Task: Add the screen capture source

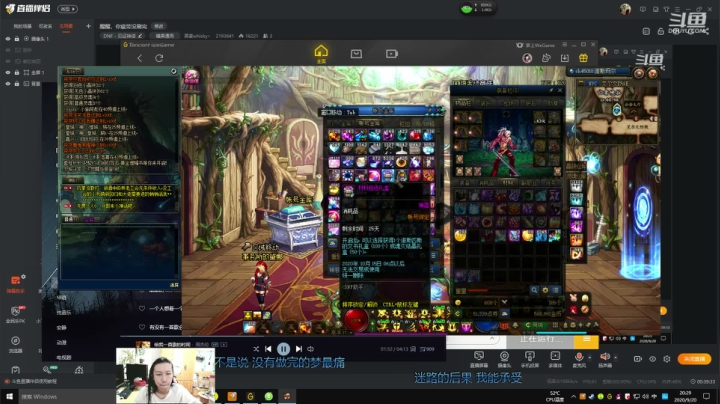Action: click(479, 359)
